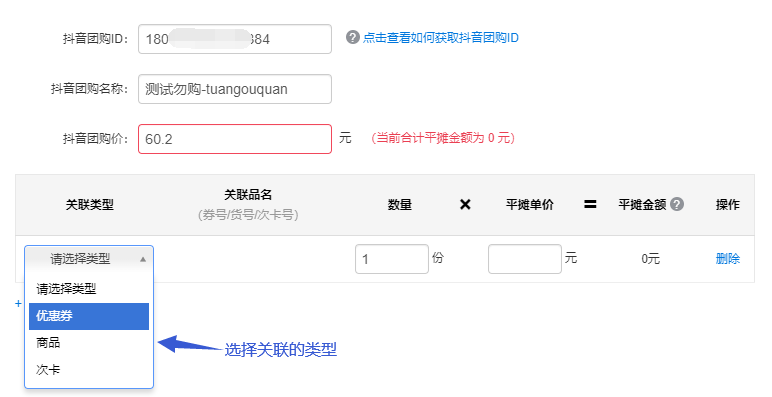
Task: Click the 抖音团购价 field showing 60.2
Action: 235,139
